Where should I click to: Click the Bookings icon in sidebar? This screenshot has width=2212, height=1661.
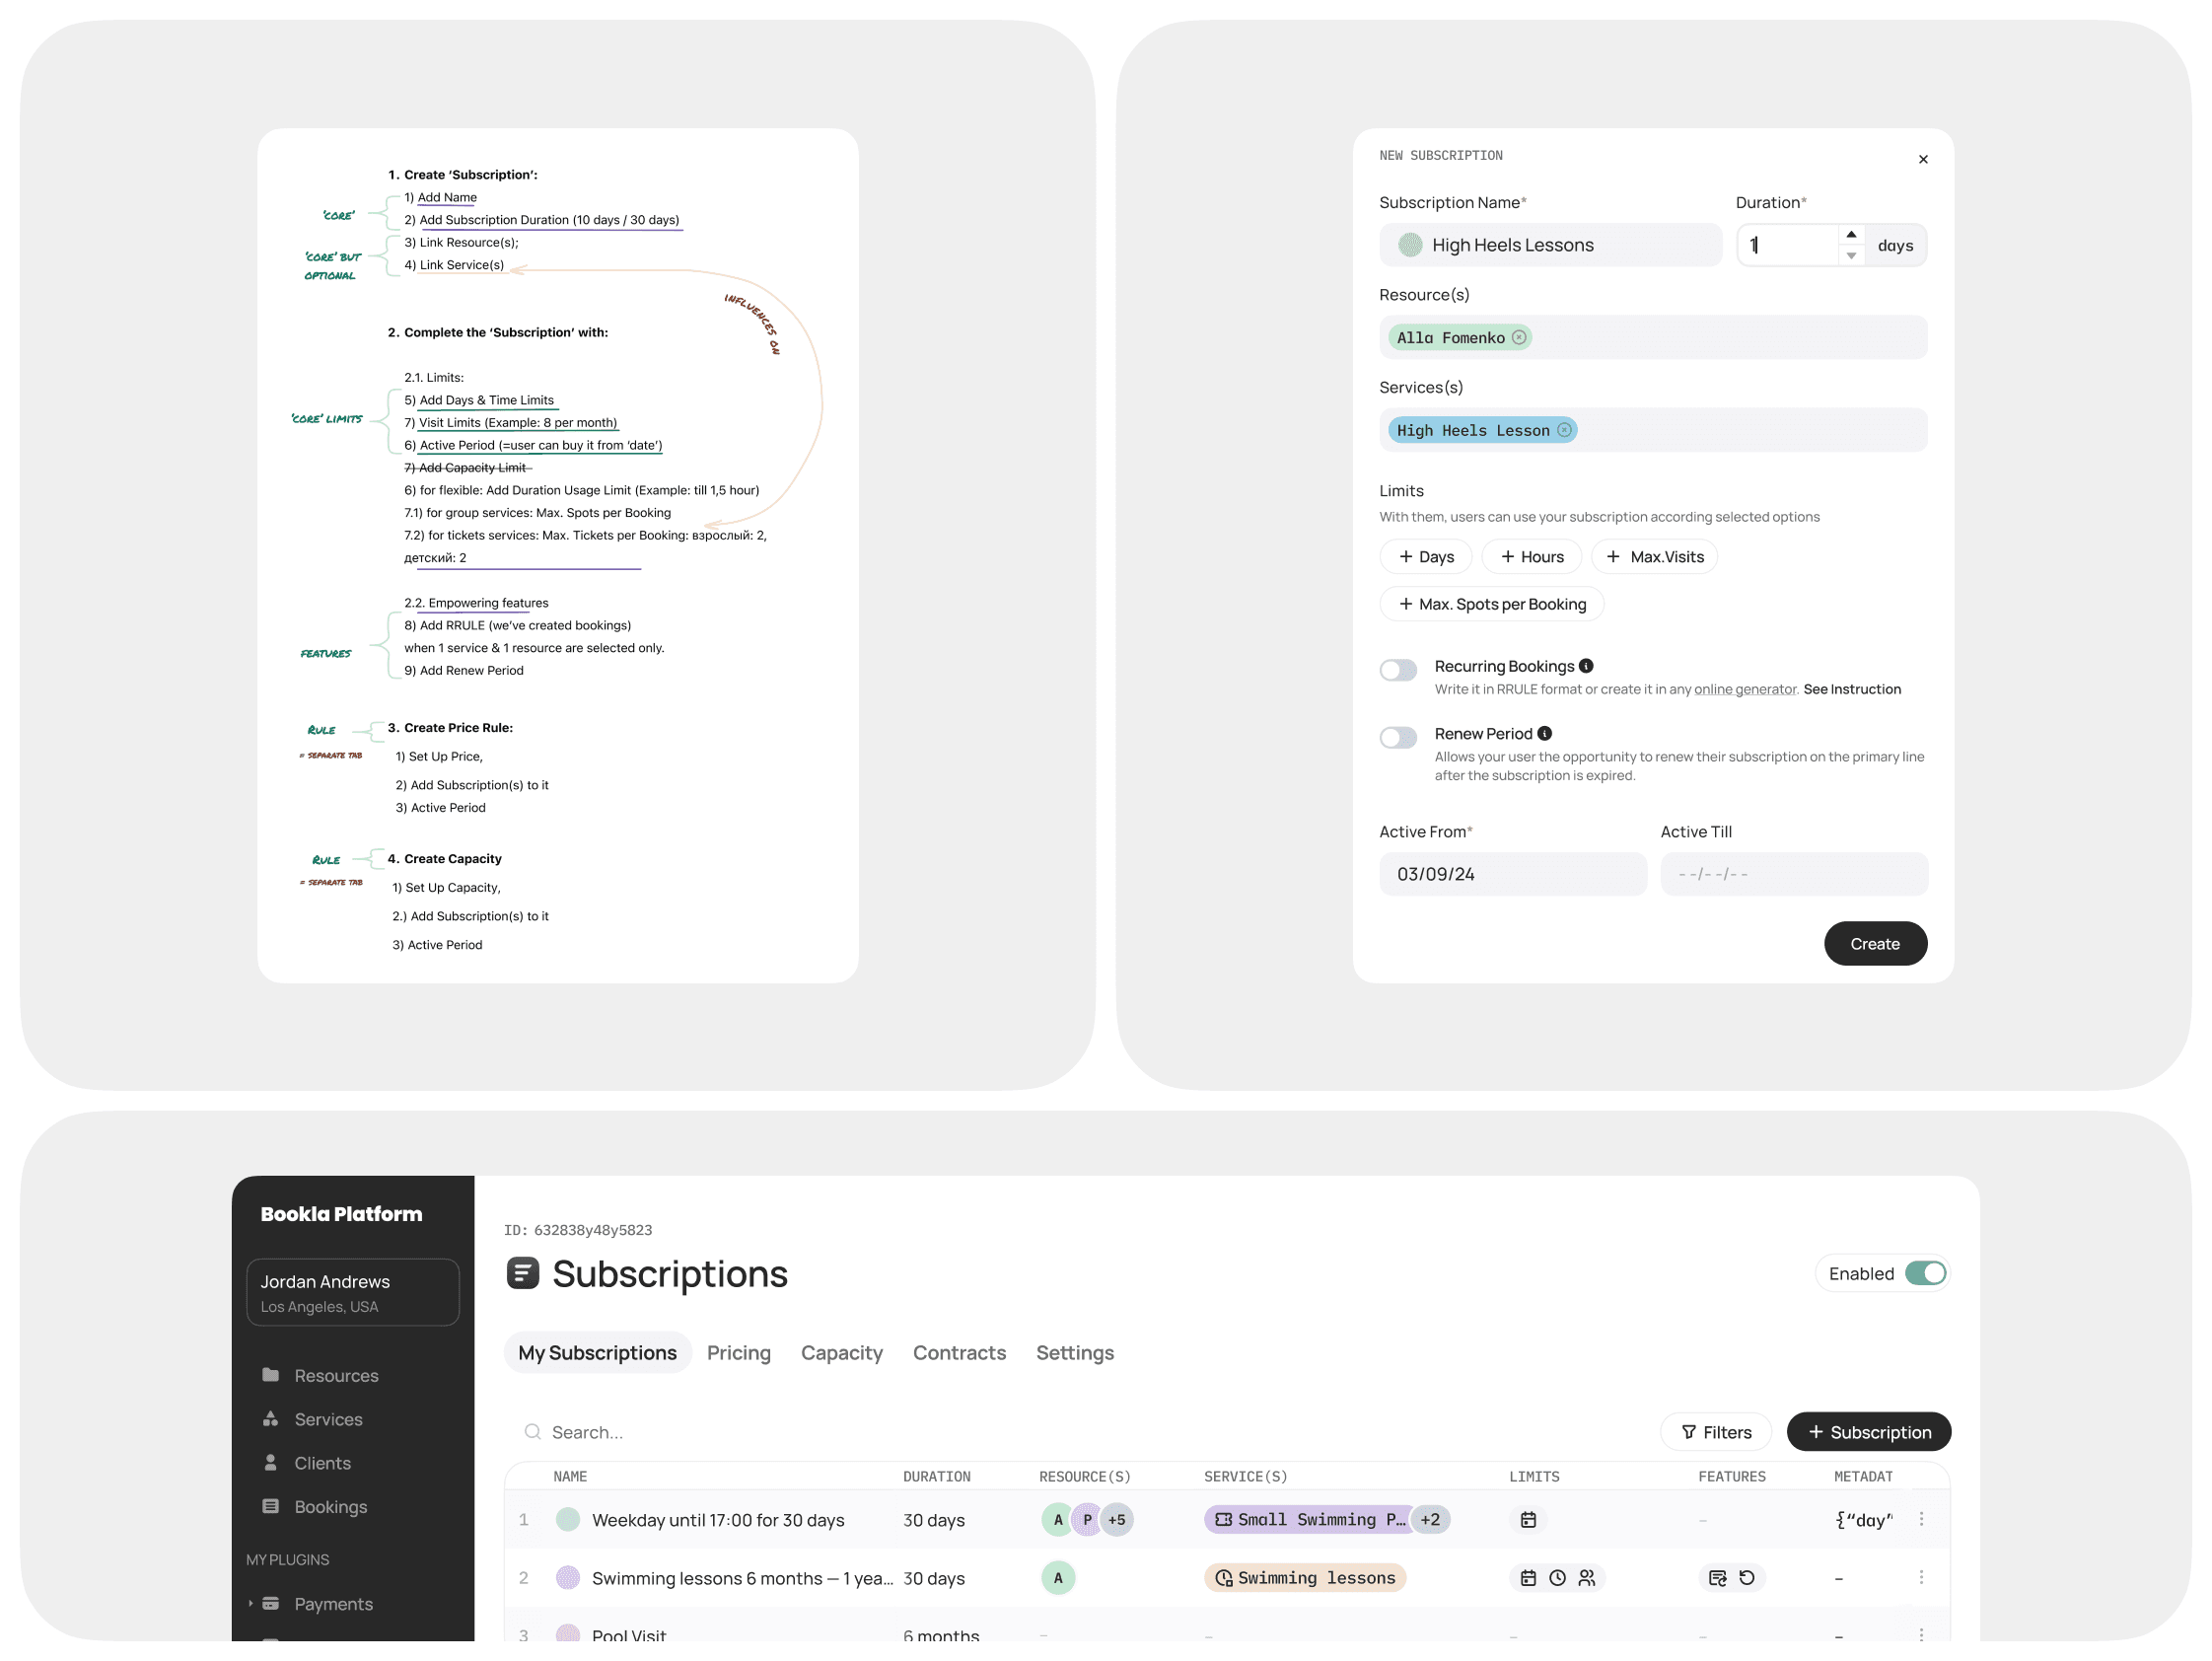tap(270, 1506)
